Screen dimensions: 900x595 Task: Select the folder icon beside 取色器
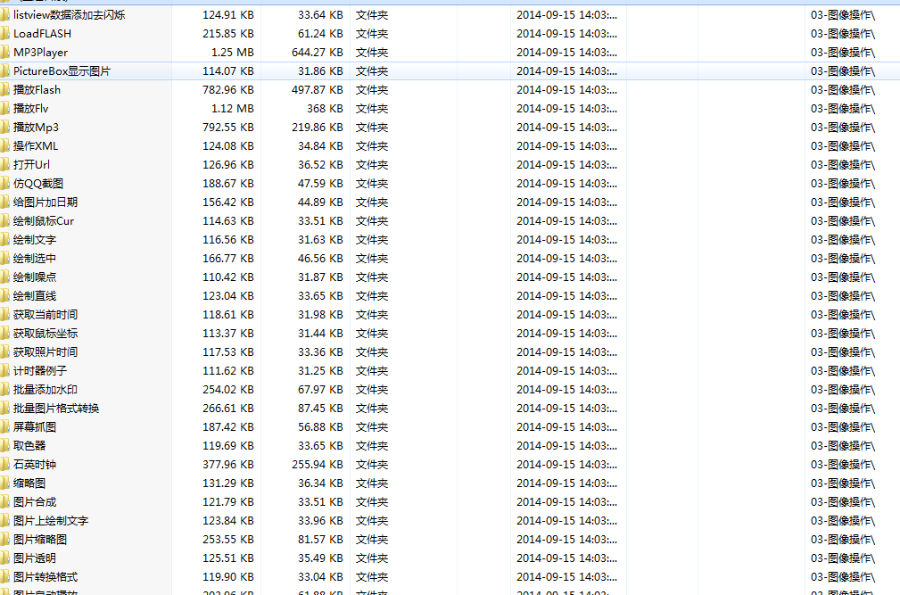(x=5, y=446)
